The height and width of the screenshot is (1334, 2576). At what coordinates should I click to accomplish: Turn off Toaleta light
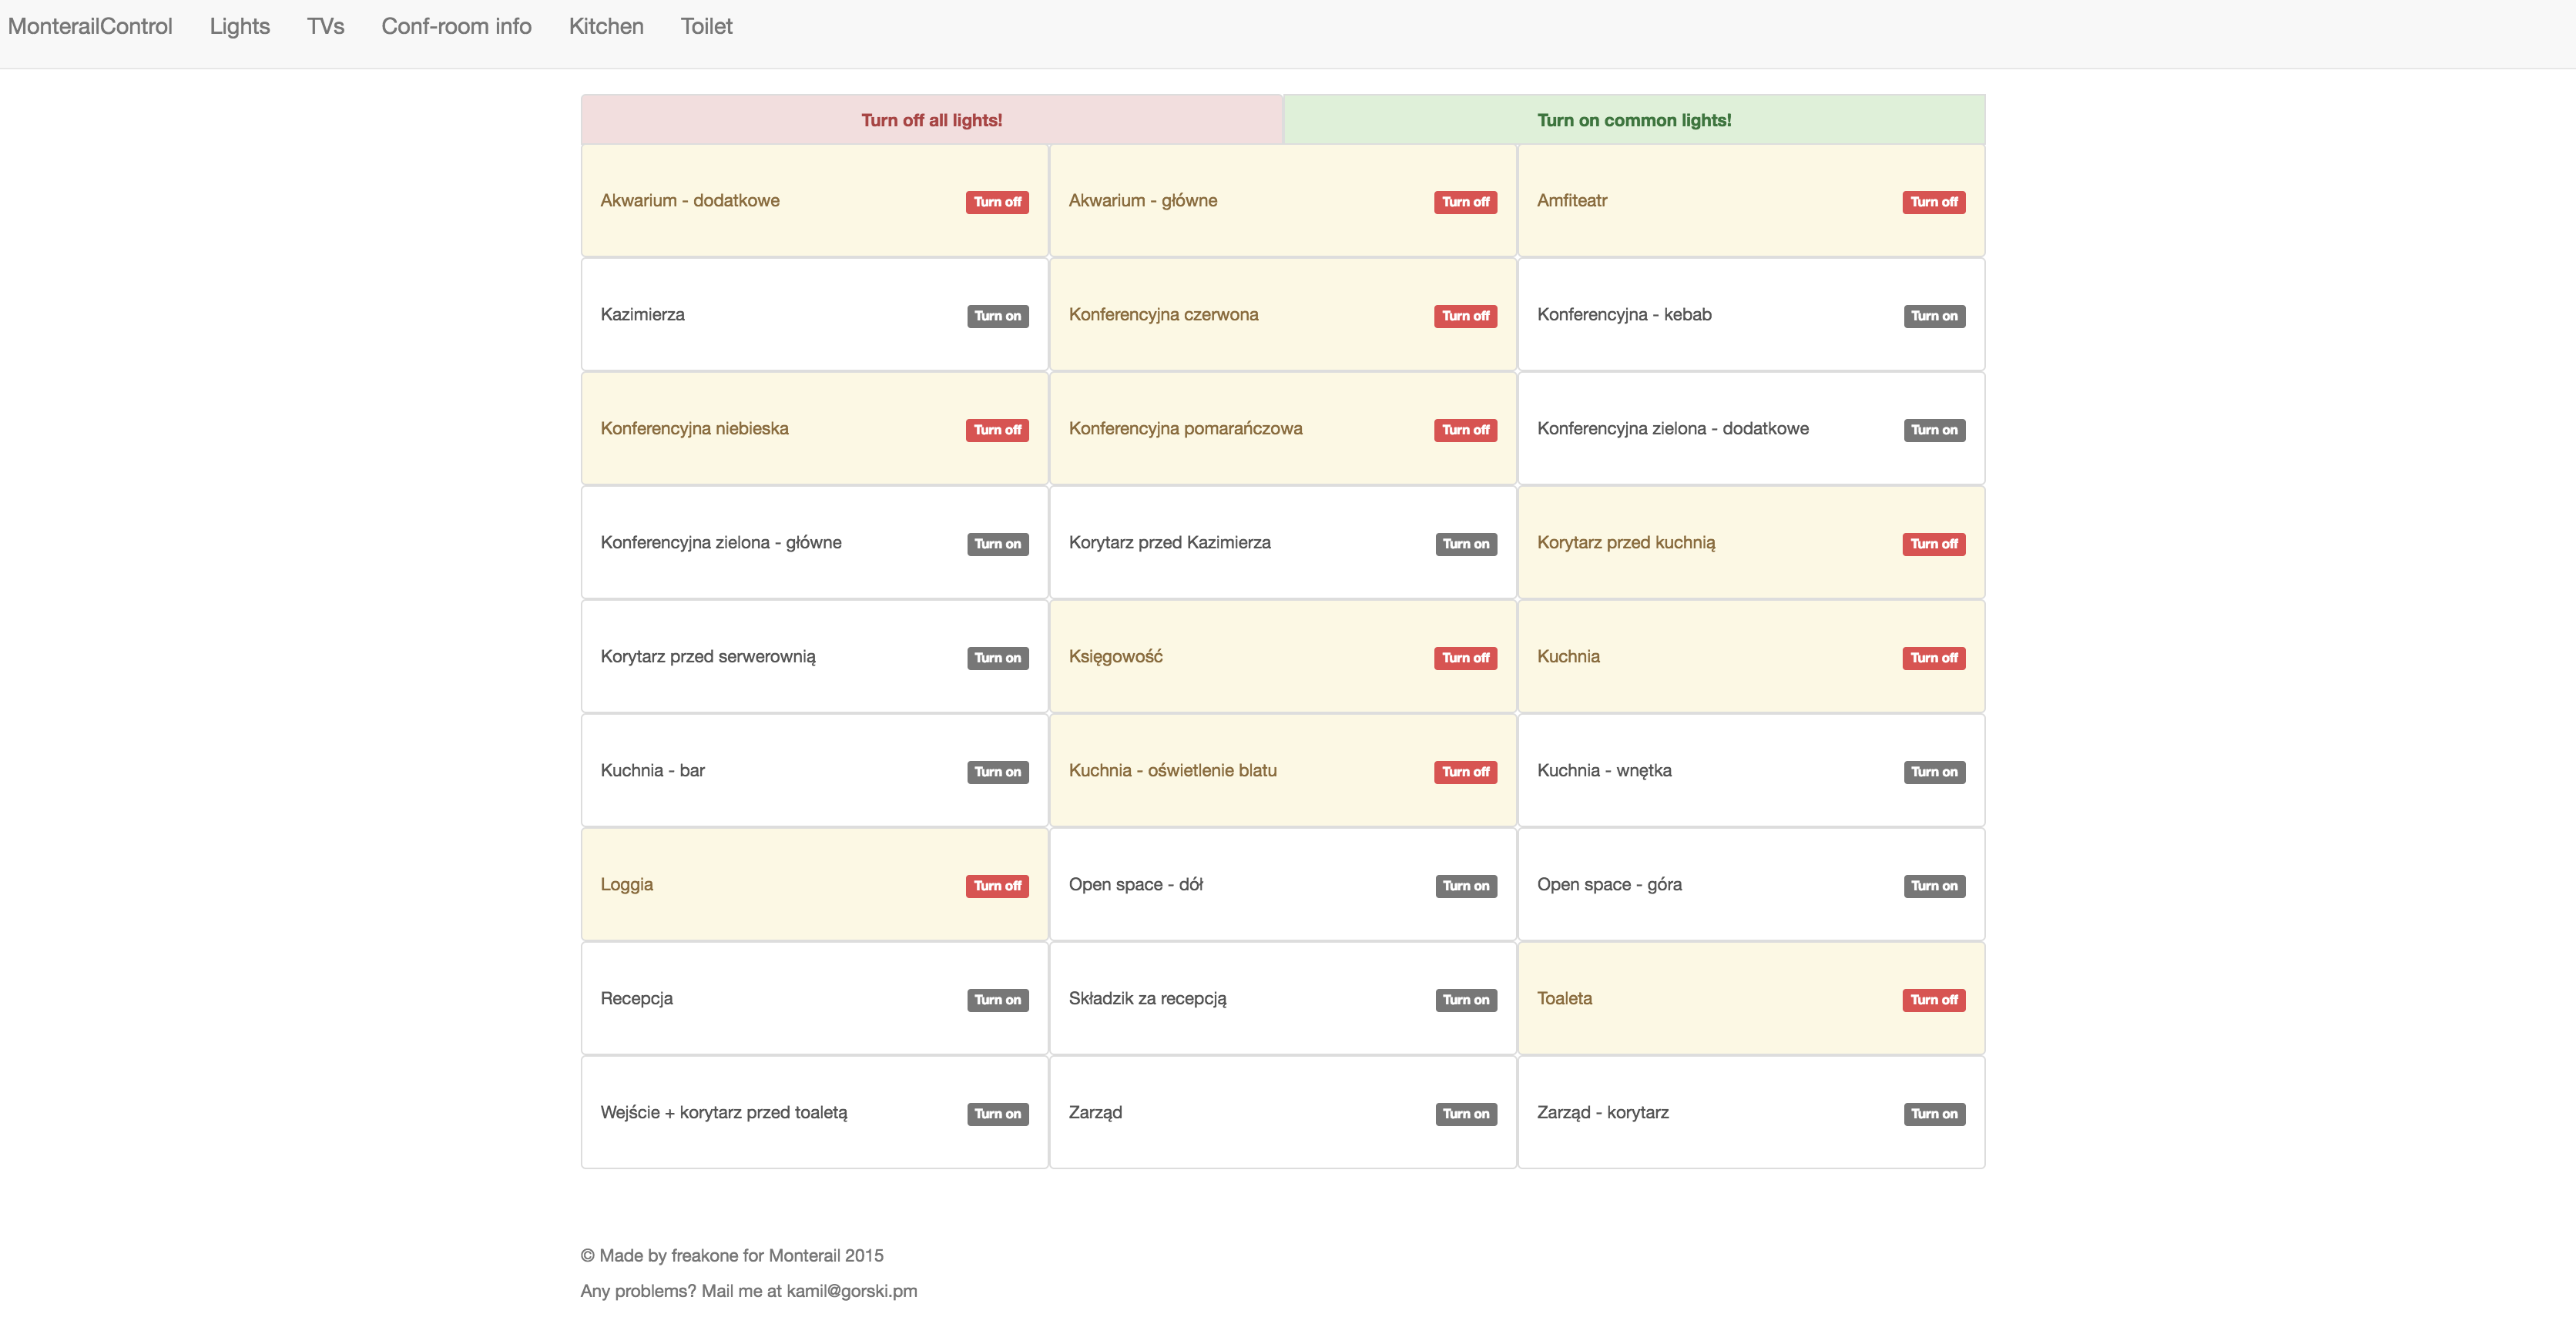coord(1933,1000)
